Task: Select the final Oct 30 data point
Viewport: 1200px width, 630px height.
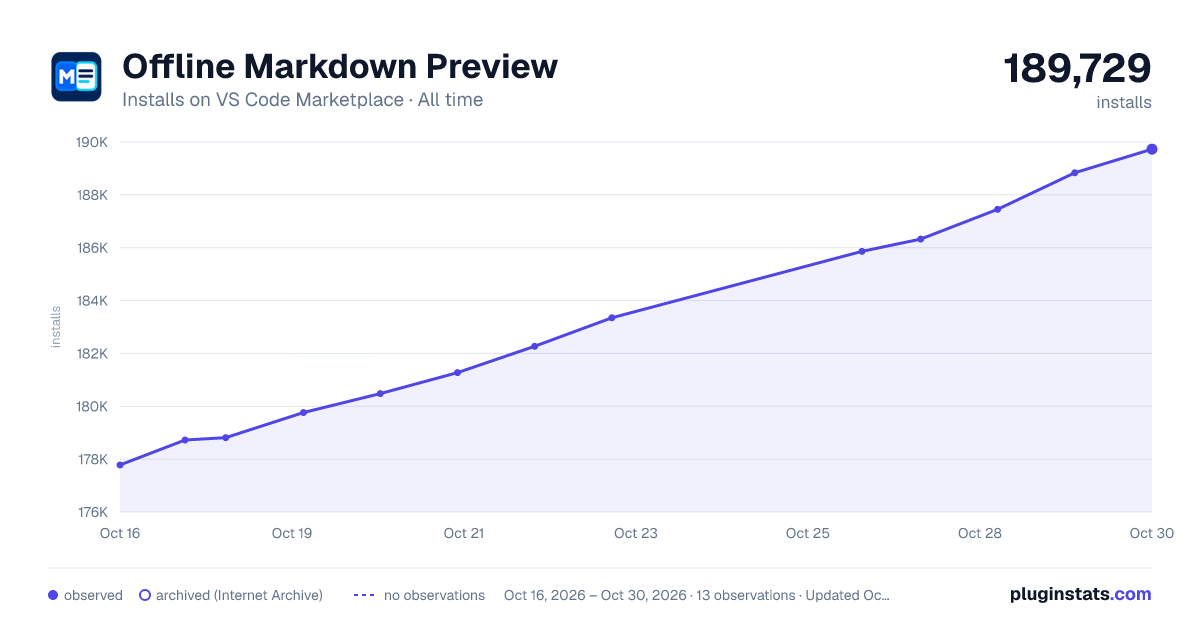Action: pyautogui.click(x=1152, y=149)
